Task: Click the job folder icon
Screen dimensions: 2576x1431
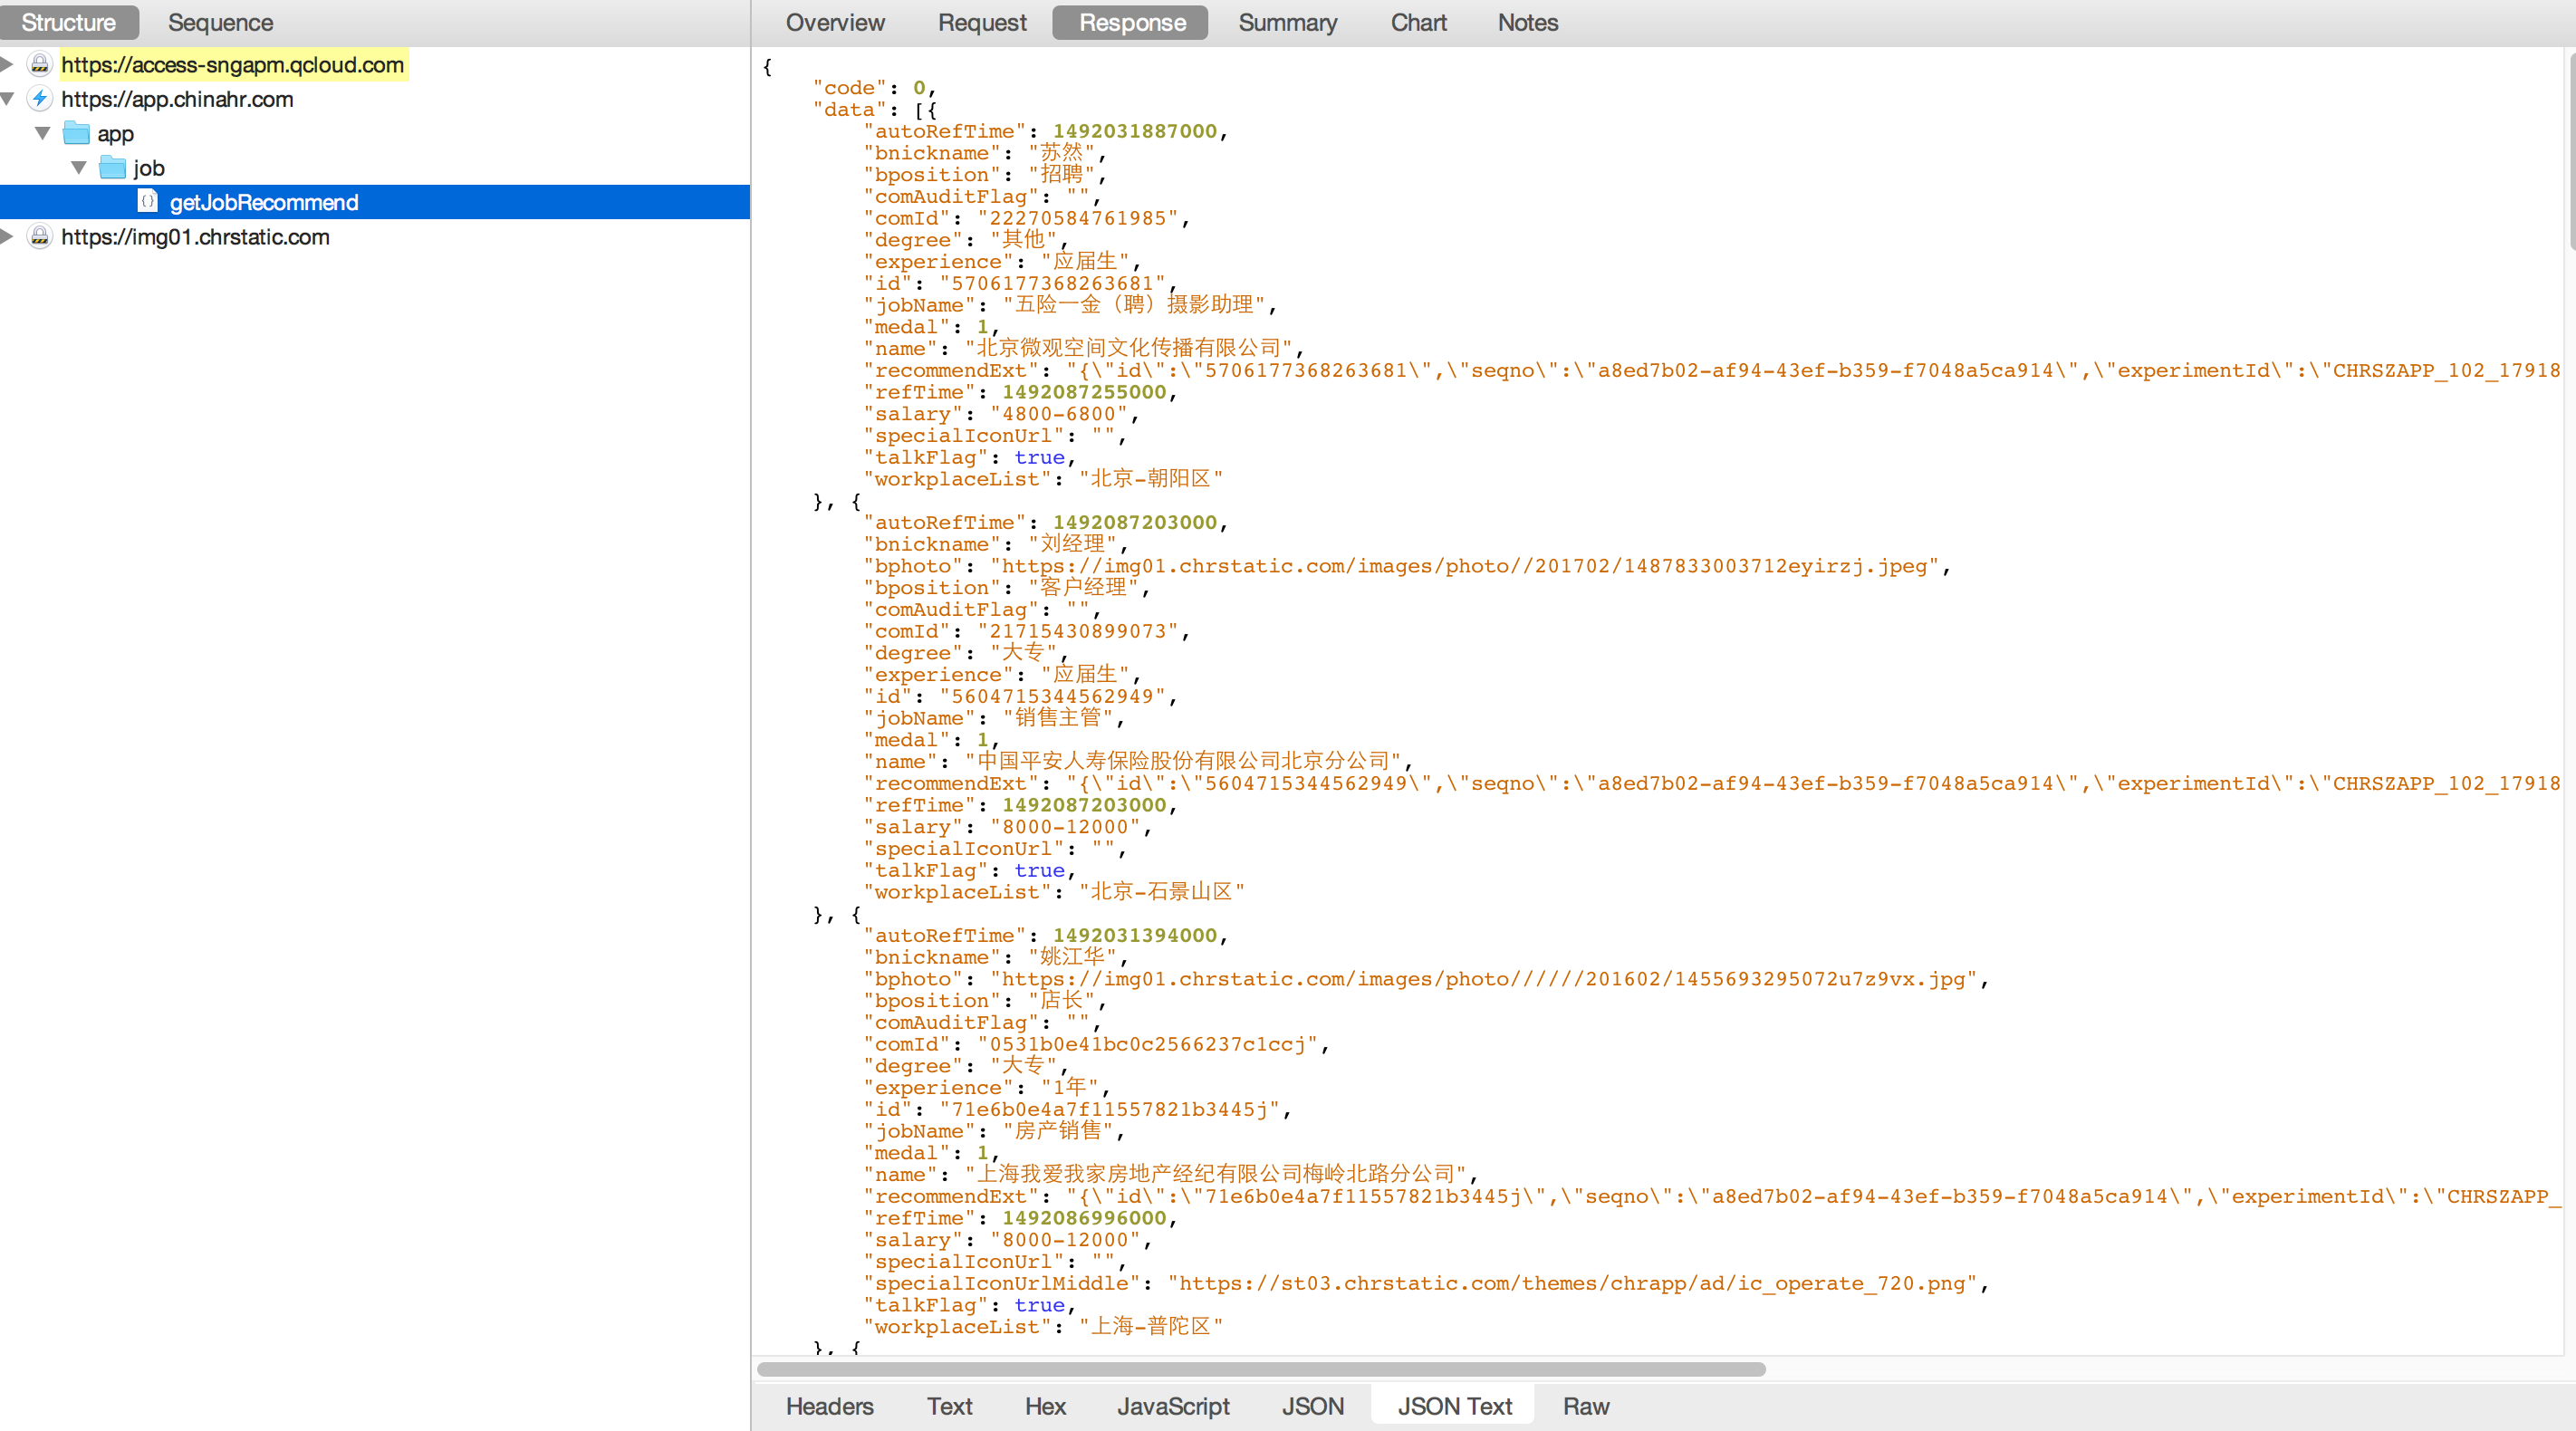Action: (x=112, y=168)
